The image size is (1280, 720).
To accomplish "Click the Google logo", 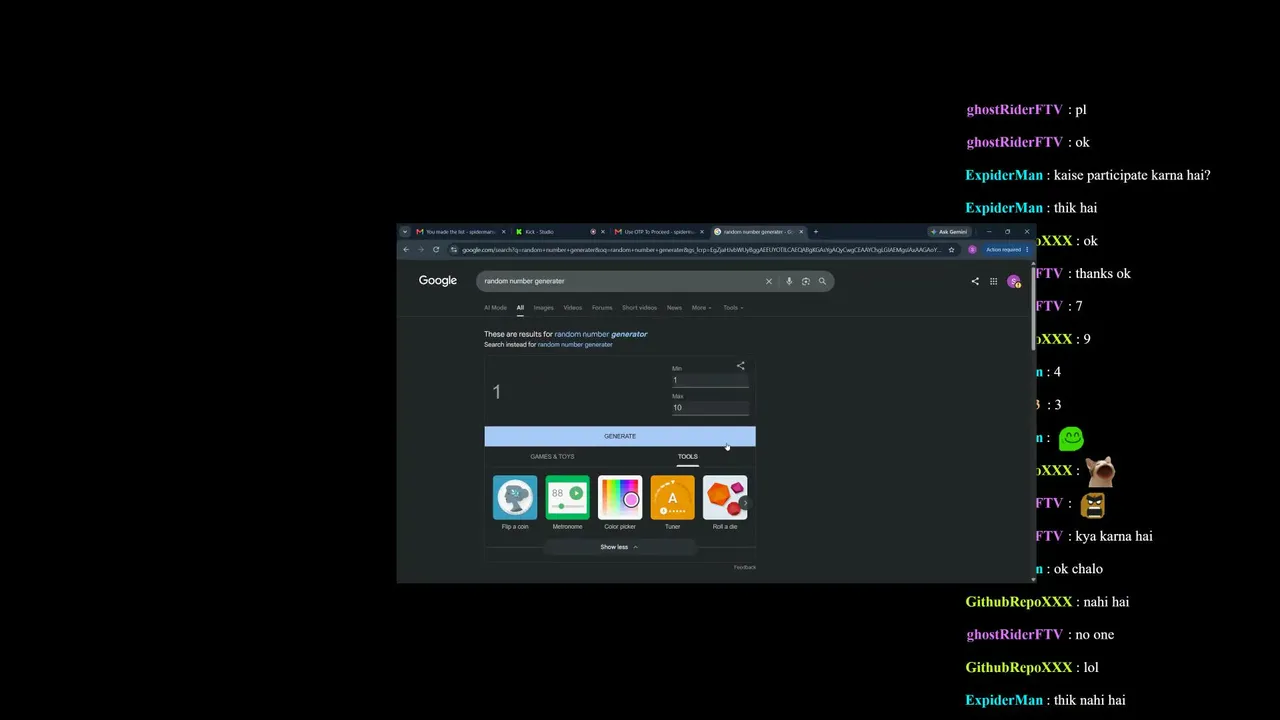I will click(438, 281).
